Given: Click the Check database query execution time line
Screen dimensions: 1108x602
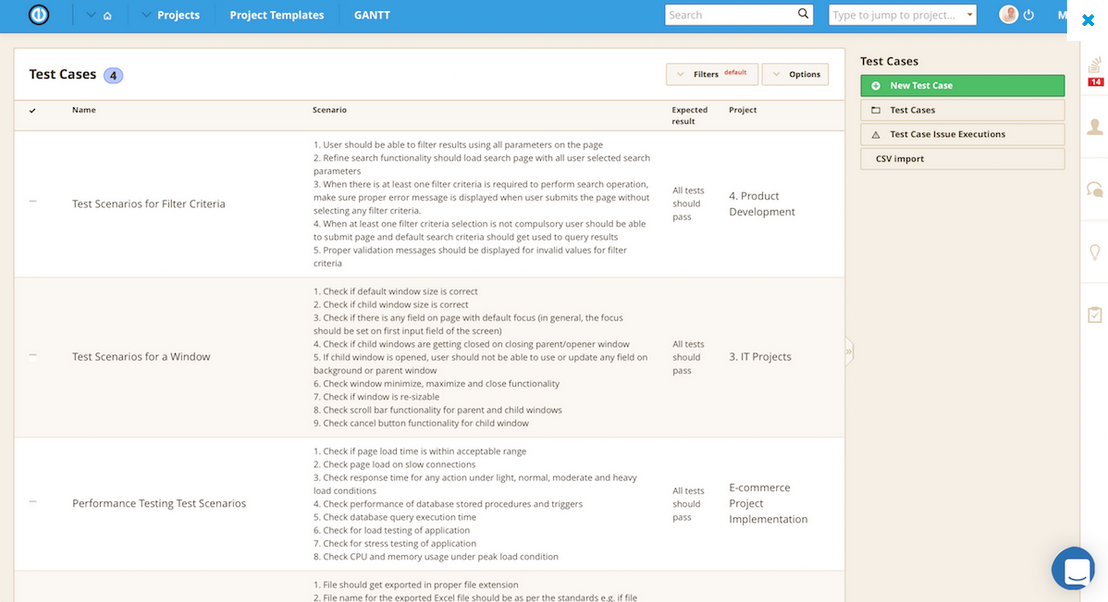Looking at the screenshot, I should click(x=395, y=517).
